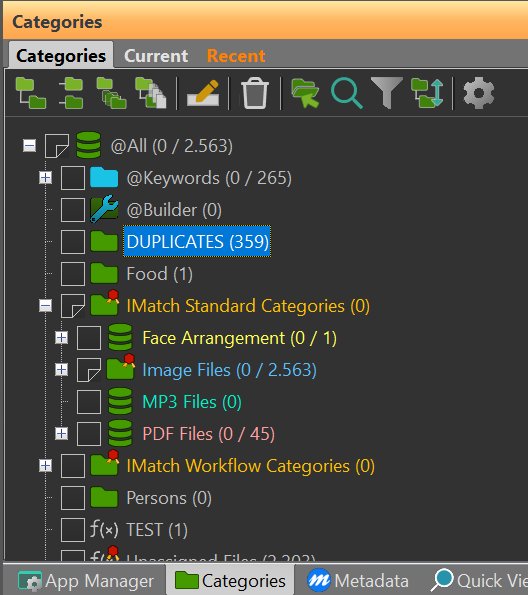Check the MP3 Files checkbox
The width and height of the screenshot is (528, 595).
(88, 401)
